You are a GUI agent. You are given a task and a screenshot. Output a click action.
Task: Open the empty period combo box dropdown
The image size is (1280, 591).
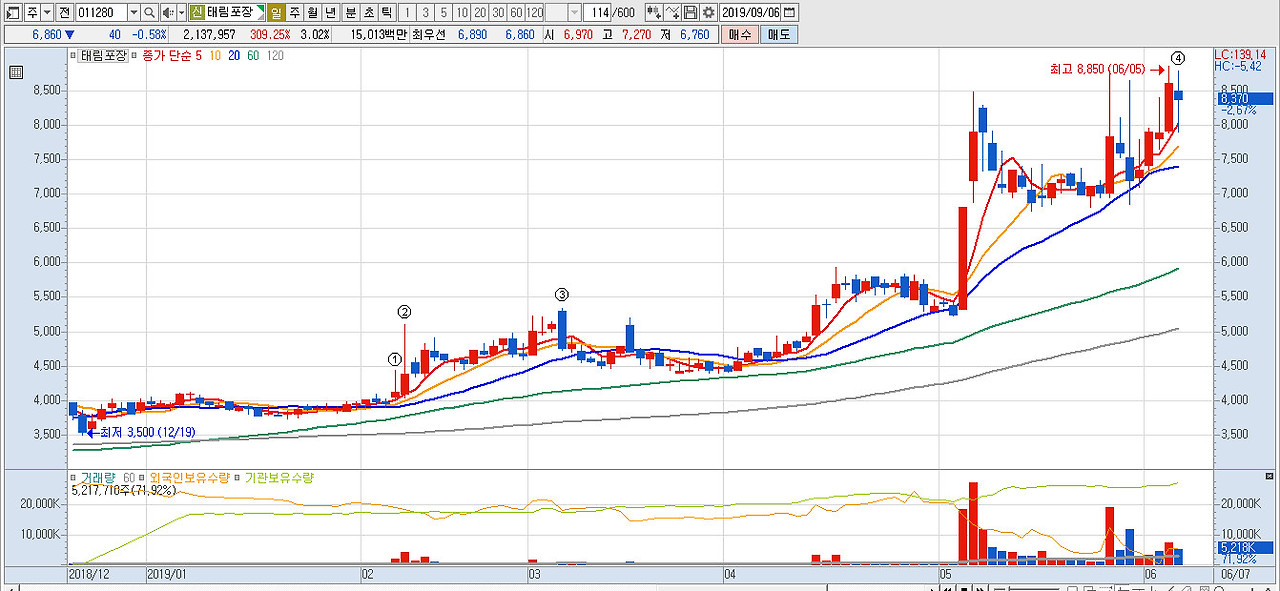point(574,13)
